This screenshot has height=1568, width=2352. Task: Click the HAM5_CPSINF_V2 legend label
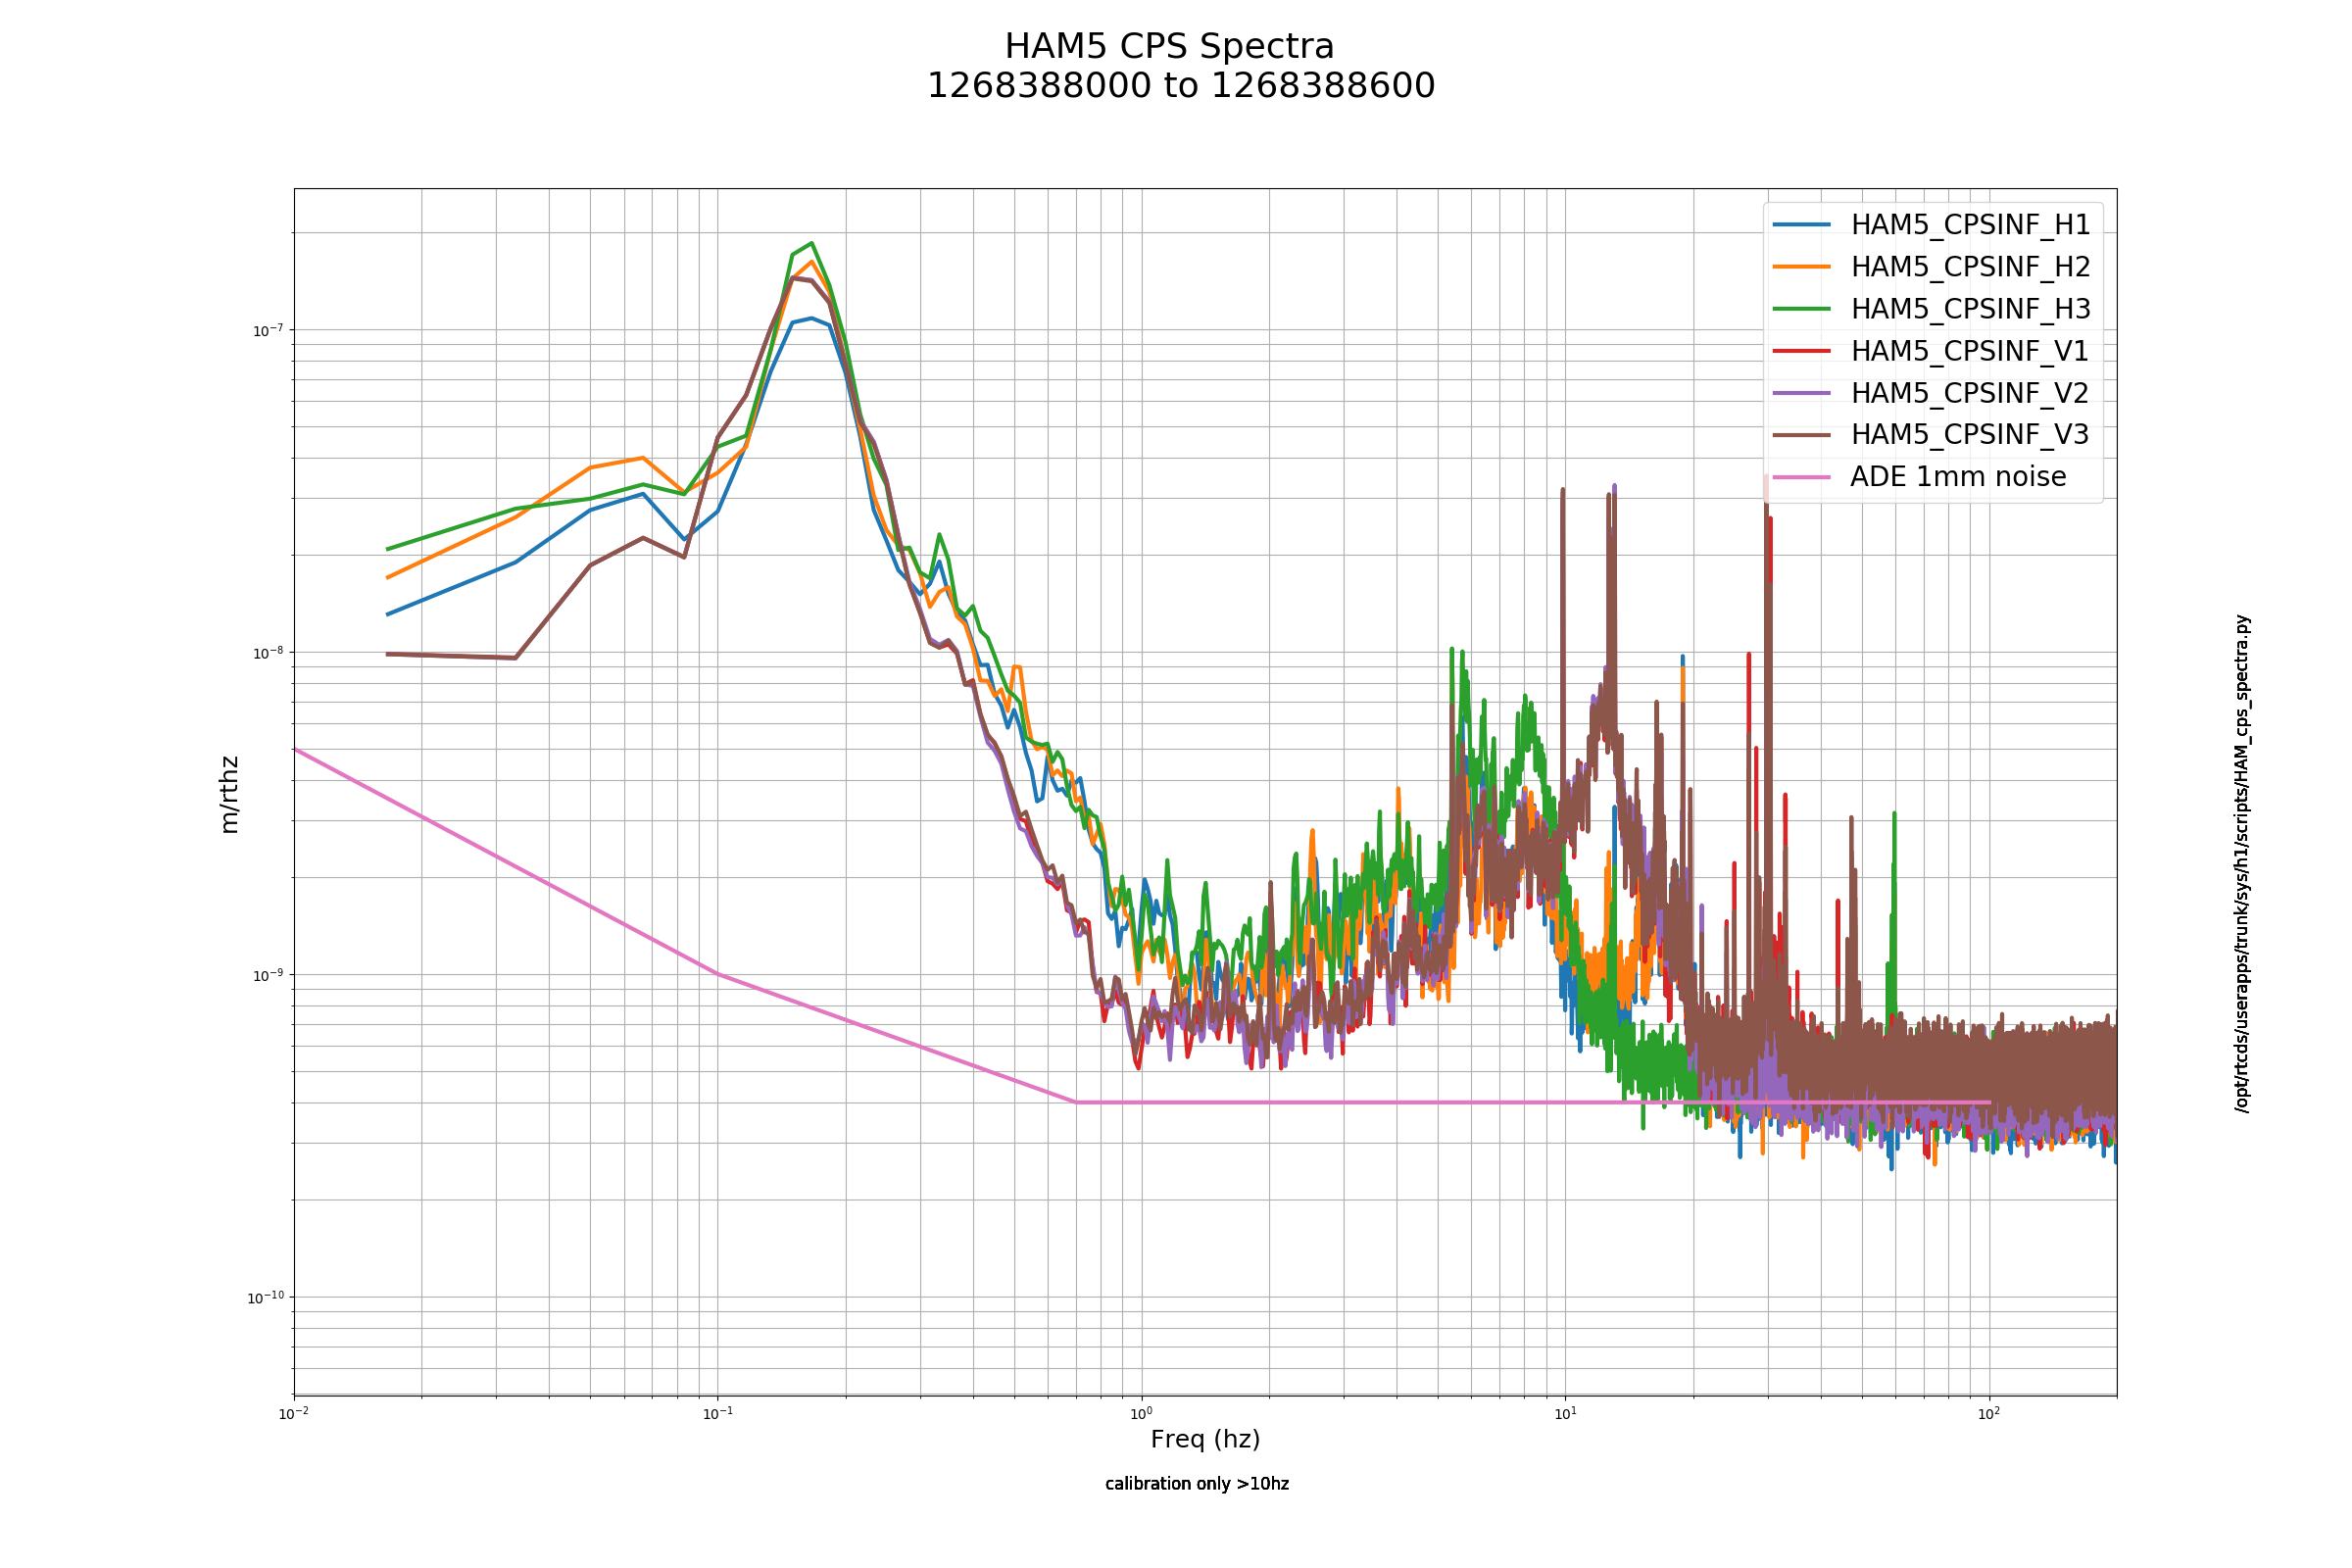click(x=1969, y=393)
